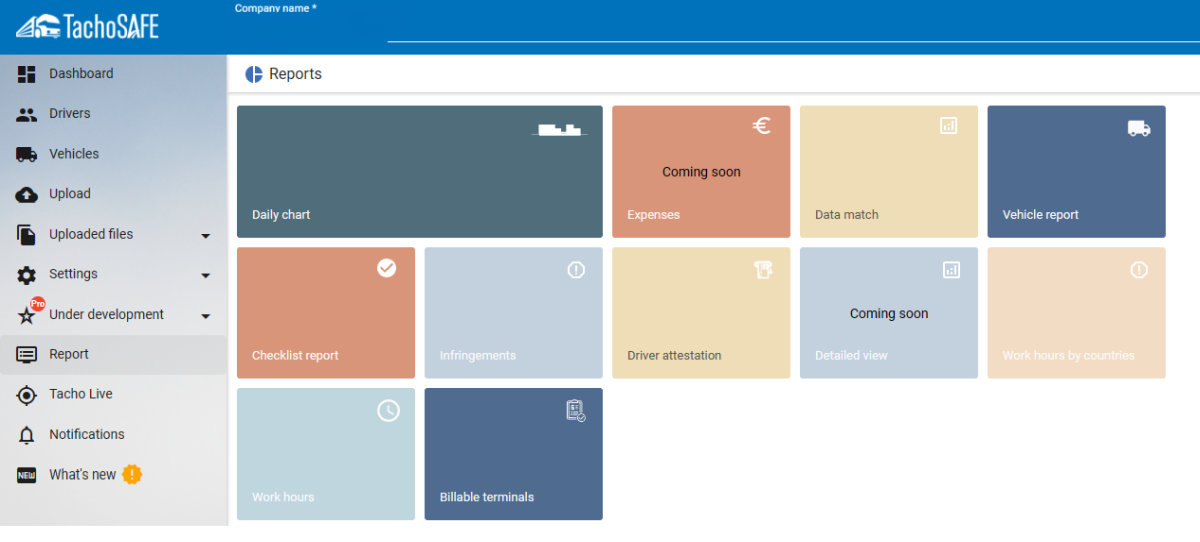Click the Notifications bell icon
The height and width of the screenshot is (542, 1200).
point(27,435)
